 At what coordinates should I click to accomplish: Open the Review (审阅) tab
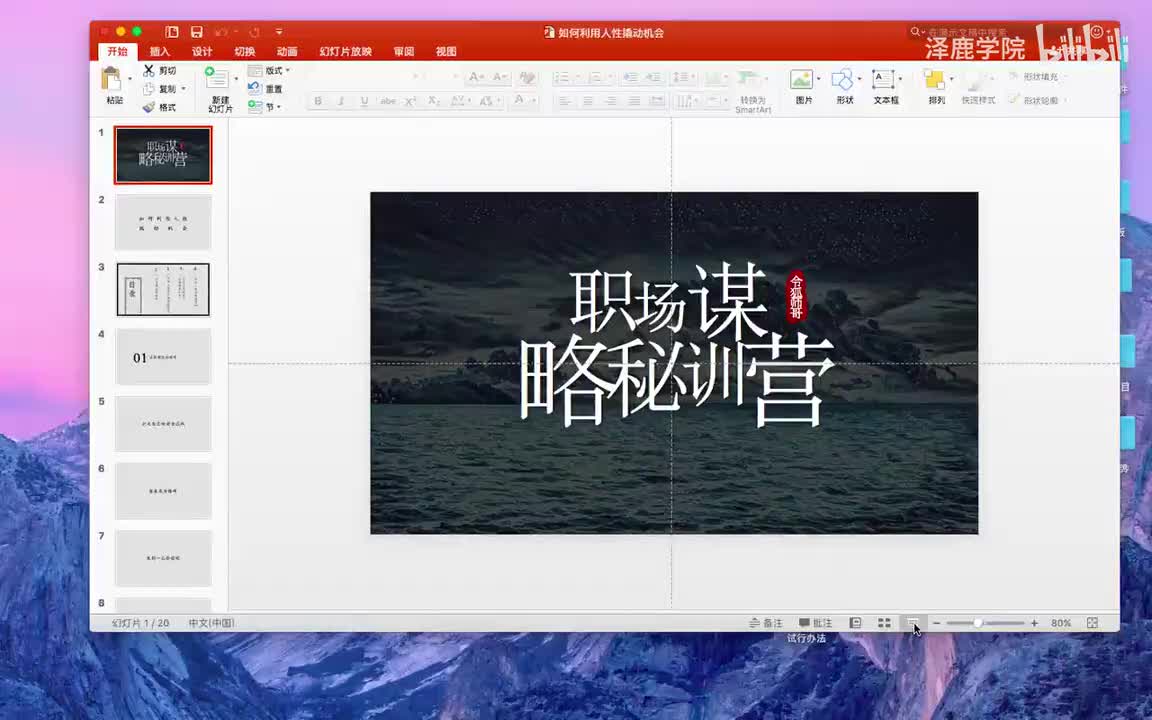[x=403, y=51]
